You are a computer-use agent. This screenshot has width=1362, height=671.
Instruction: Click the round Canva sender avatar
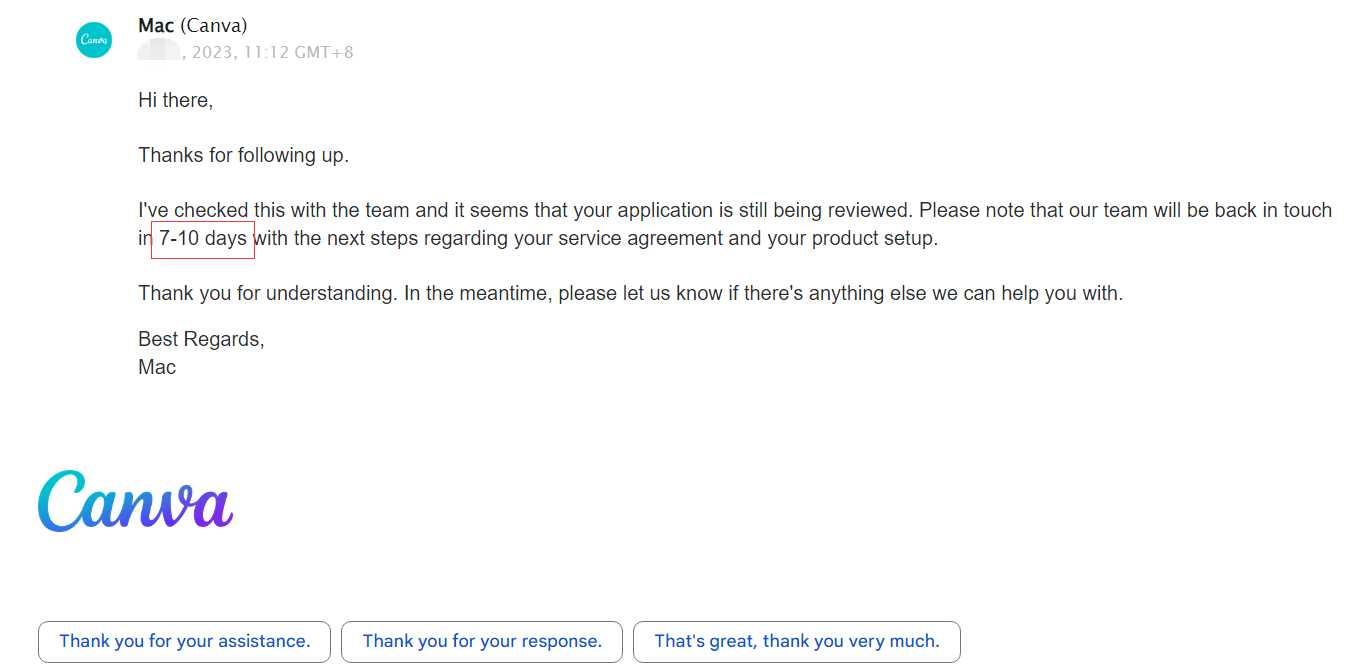tap(94, 40)
